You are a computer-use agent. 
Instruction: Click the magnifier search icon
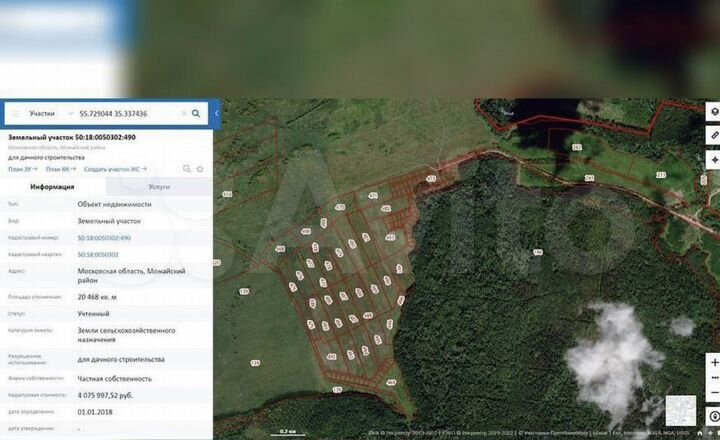click(x=196, y=114)
